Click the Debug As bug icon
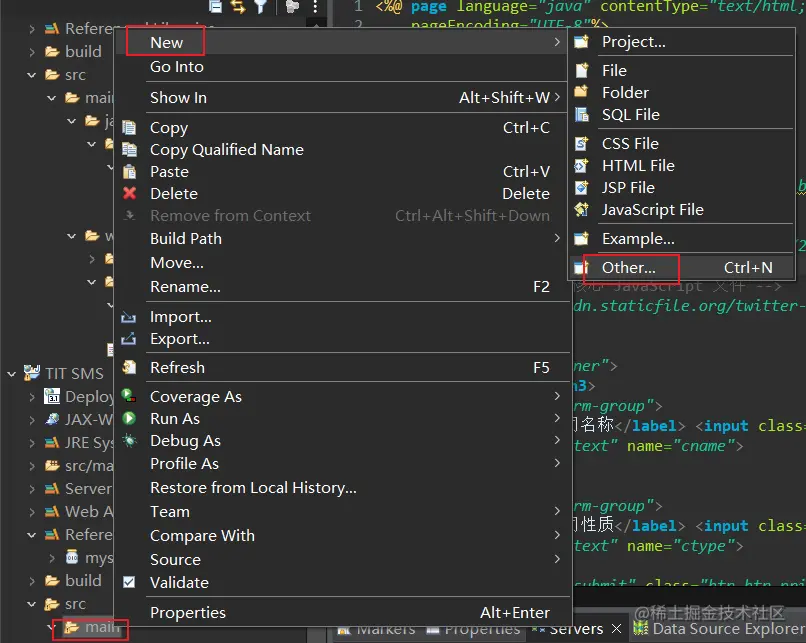Viewport: 806px width, 643px height. (129, 441)
